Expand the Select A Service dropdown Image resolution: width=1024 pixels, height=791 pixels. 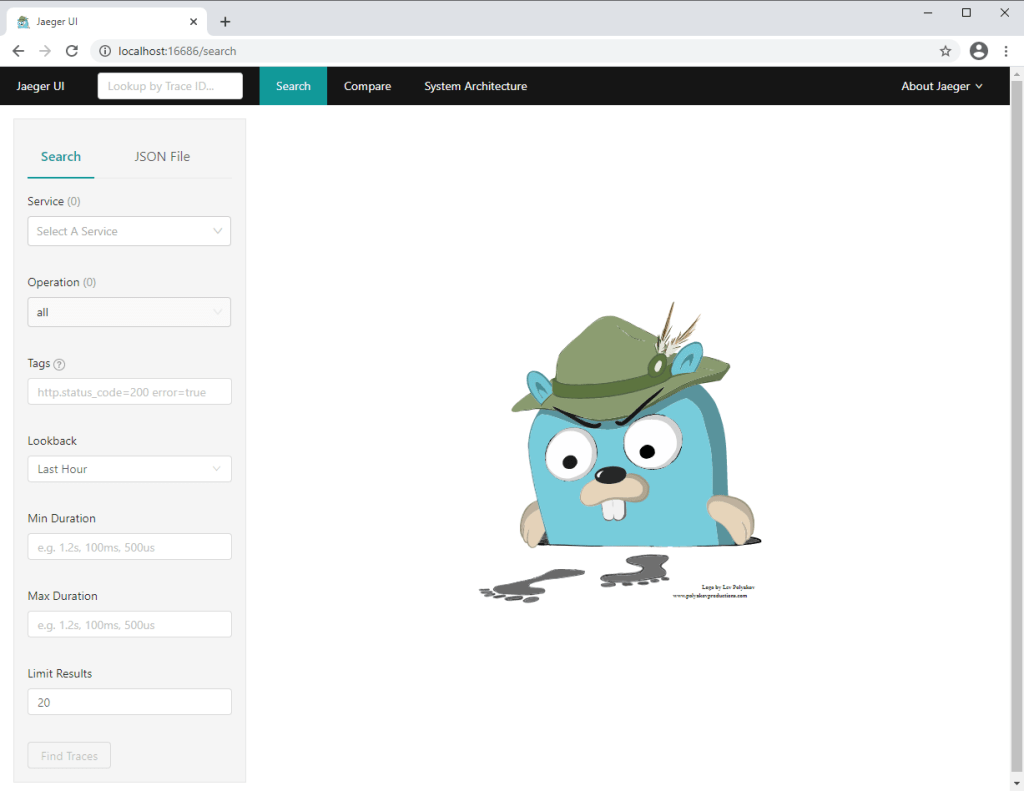[129, 231]
